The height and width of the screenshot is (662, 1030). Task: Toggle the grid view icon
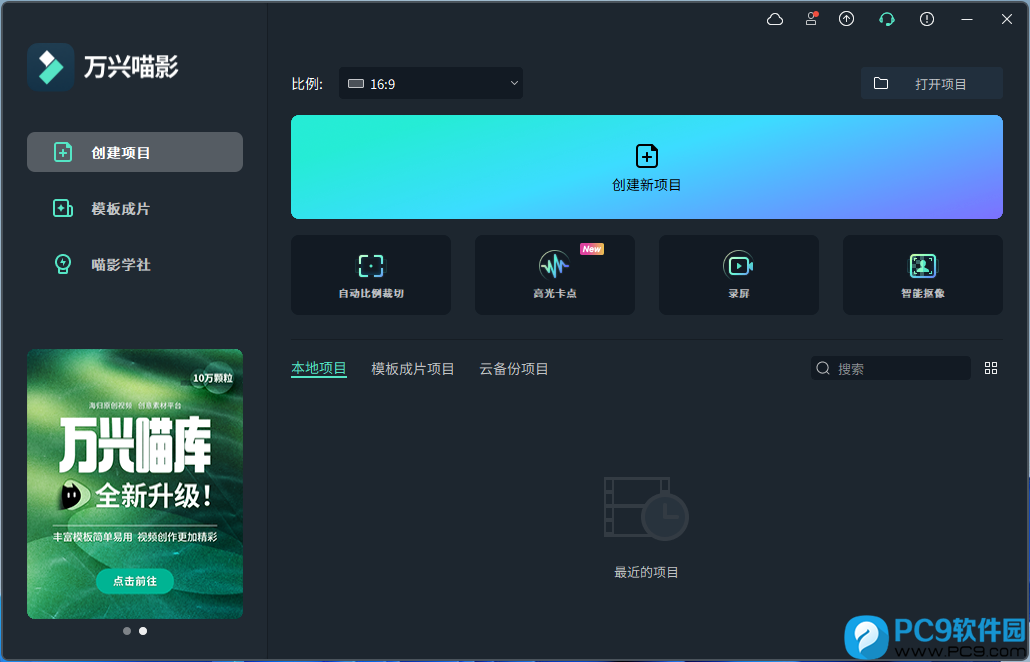pyautogui.click(x=991, y=368)
